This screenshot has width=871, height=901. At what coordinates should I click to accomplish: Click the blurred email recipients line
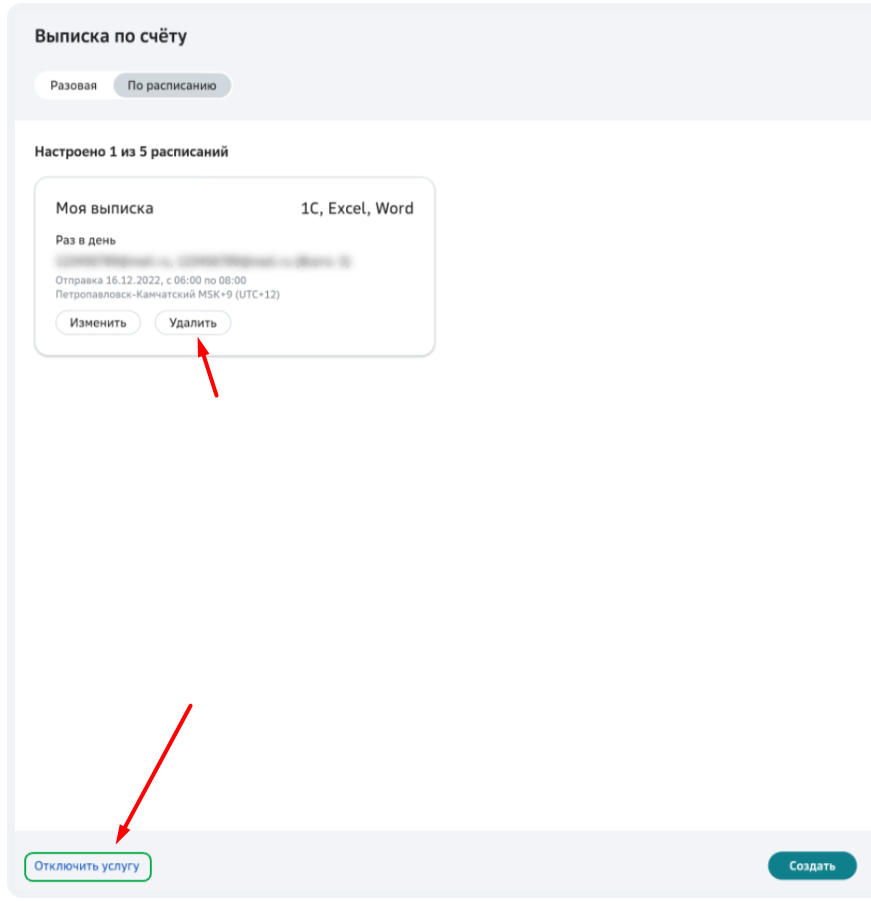point(203,262)
